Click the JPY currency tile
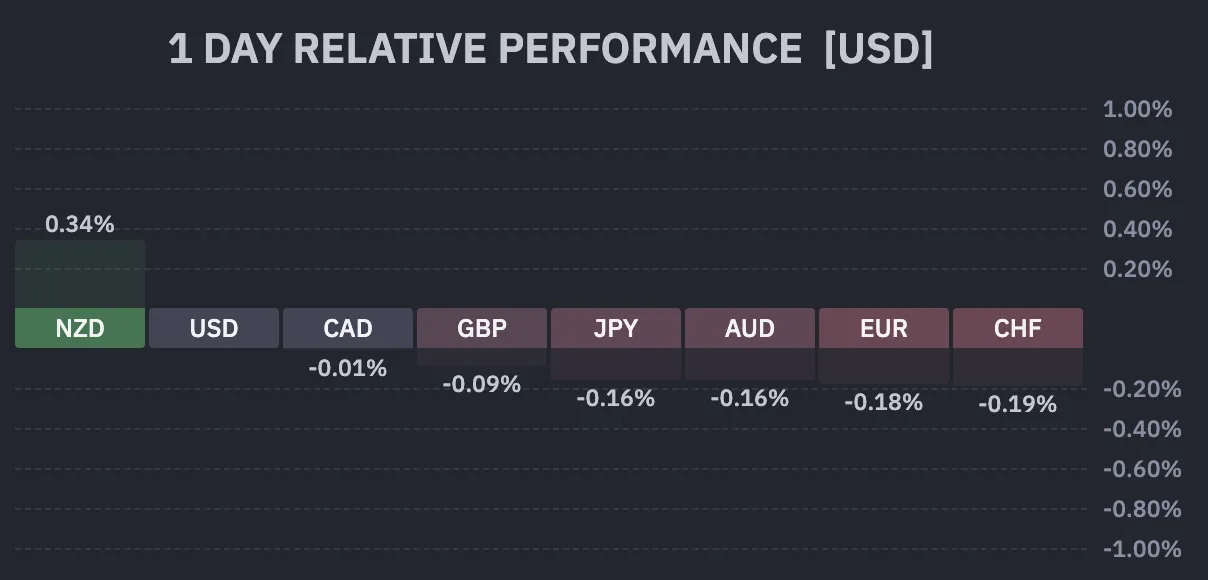Screen dimensions: 1208x580 coord(616,328)
